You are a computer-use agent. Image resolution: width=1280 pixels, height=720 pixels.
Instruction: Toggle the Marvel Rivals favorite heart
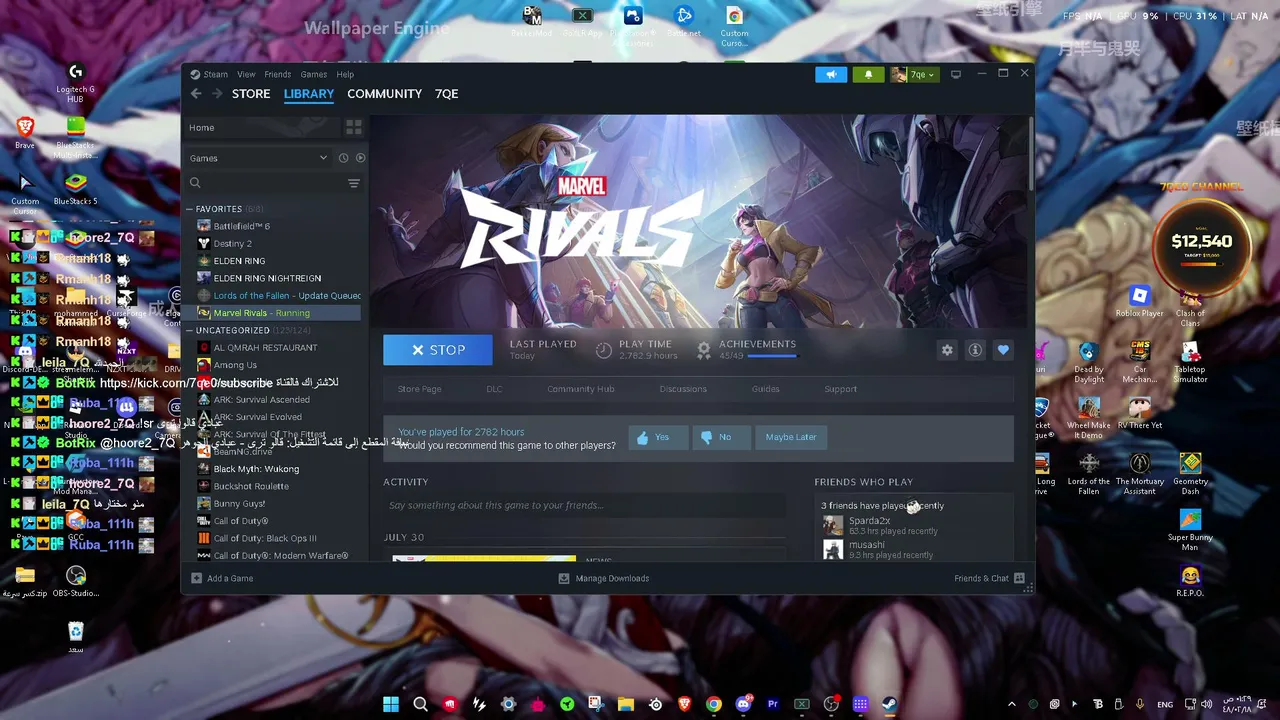[1003, 350]
